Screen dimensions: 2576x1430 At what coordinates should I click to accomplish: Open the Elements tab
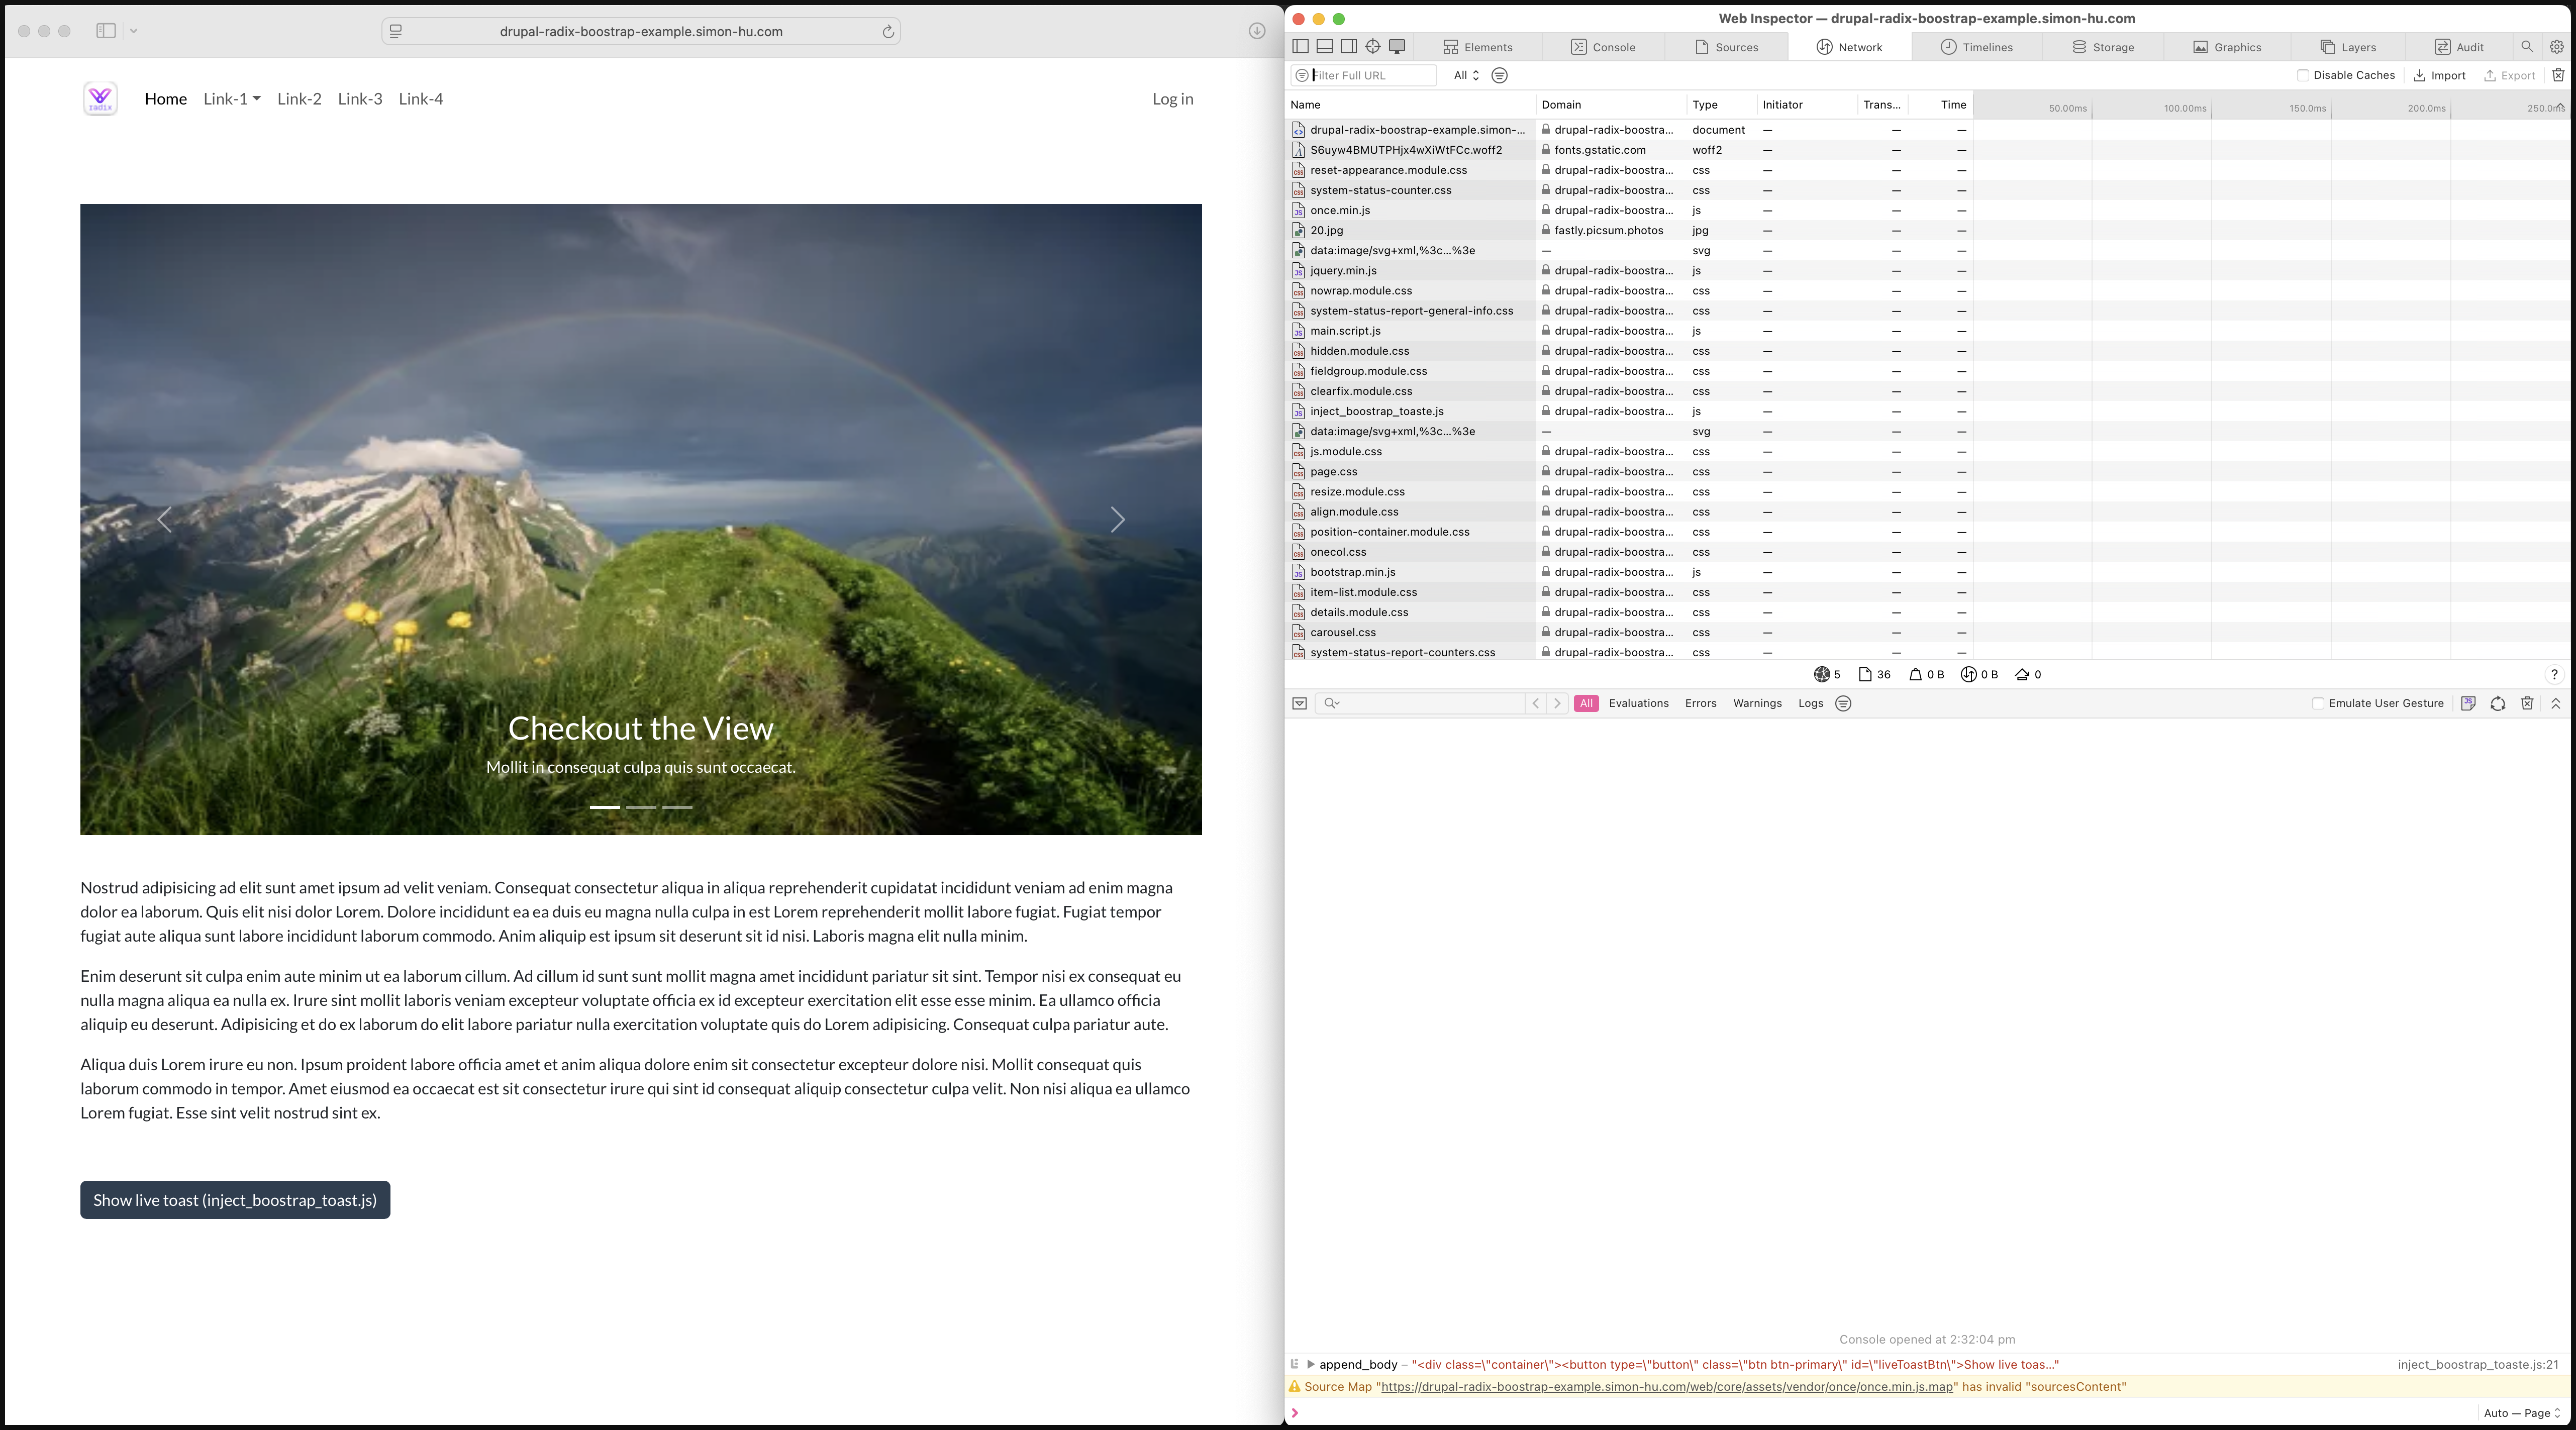point(1477,47)
